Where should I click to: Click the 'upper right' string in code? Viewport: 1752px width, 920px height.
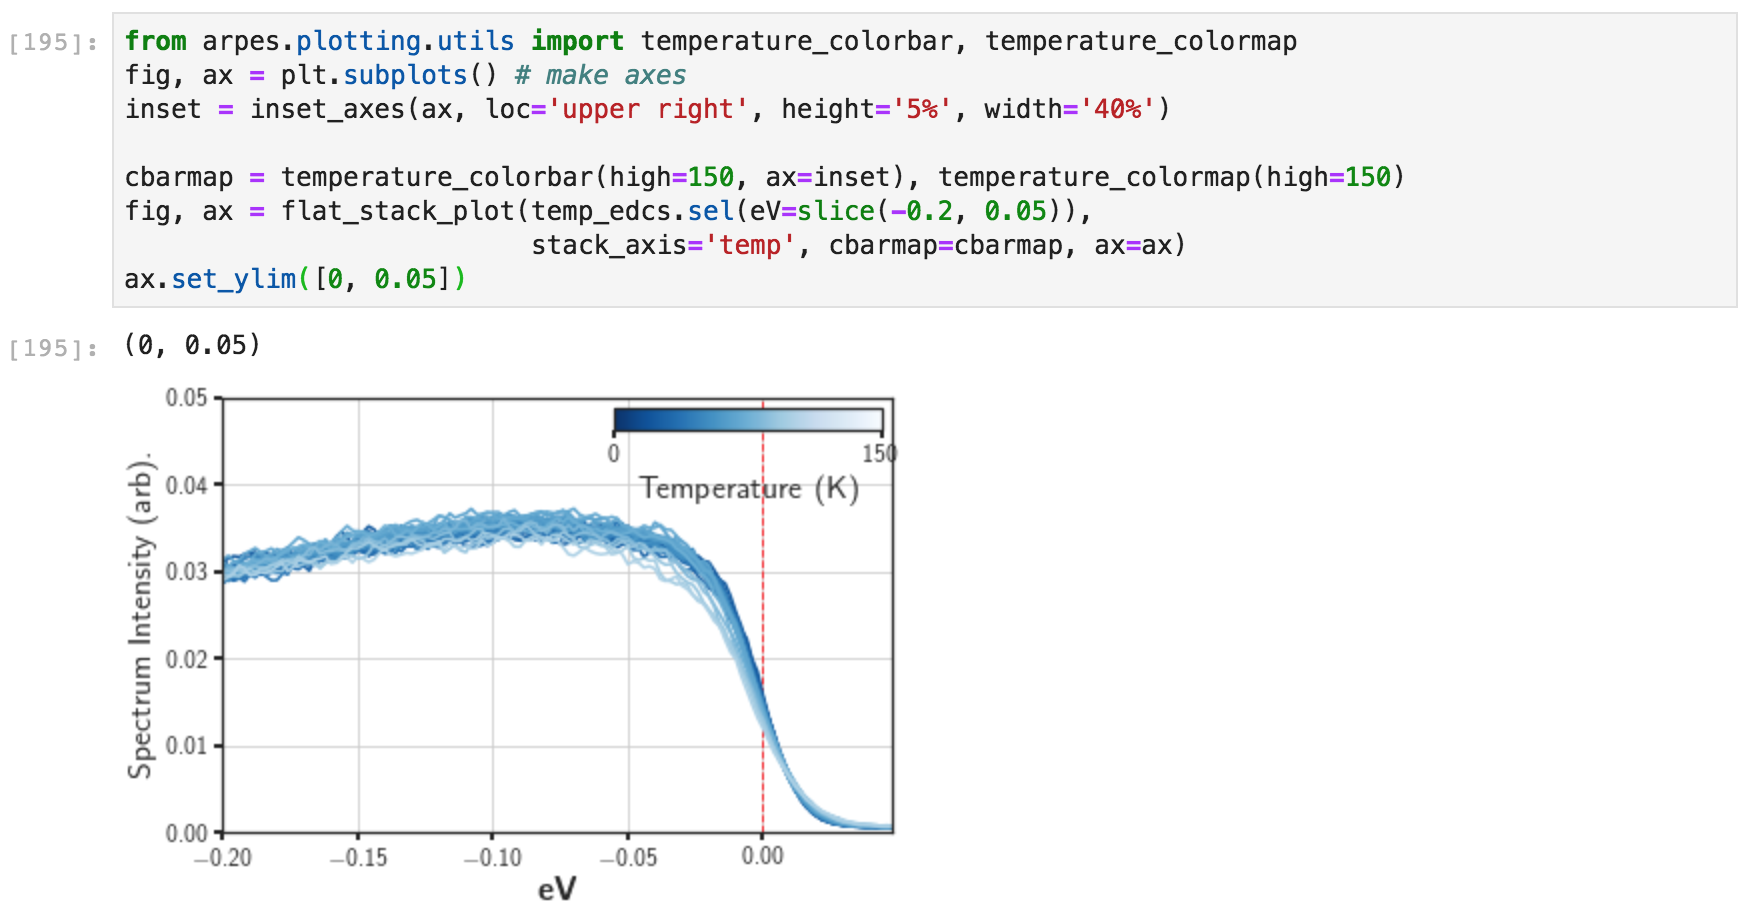click(x=648, y=109)
